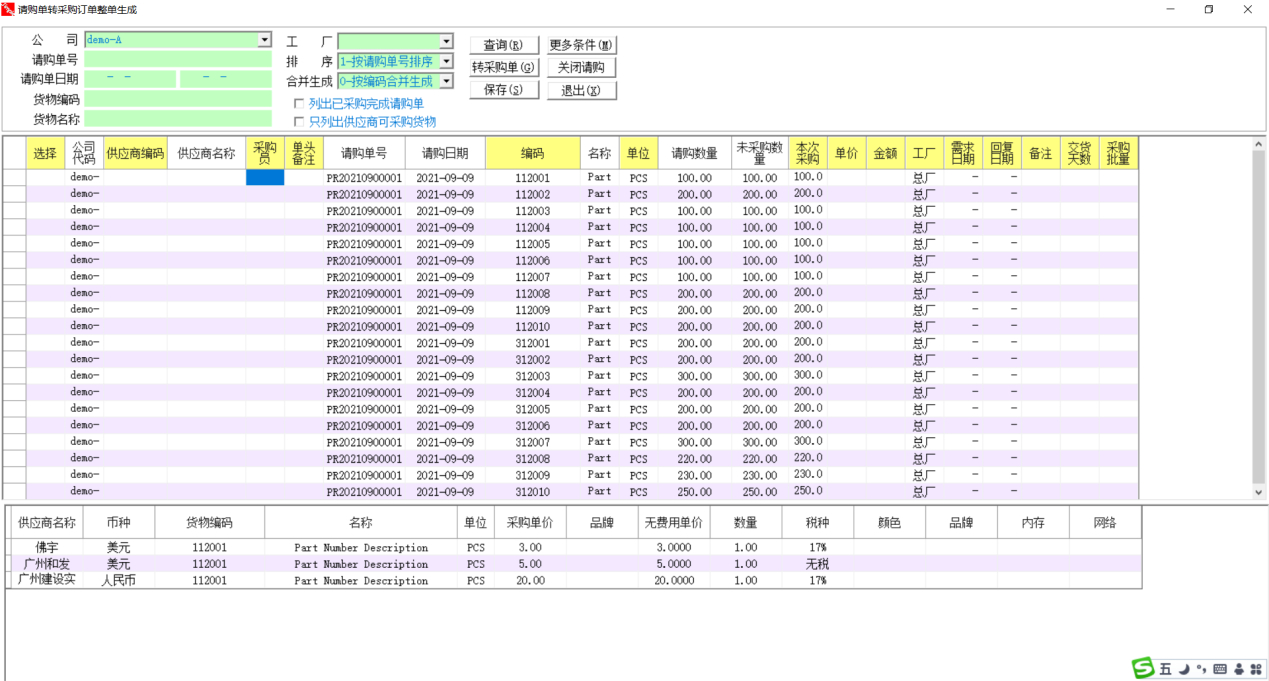Screen dimensions: 1269x681
Task: Click the 请购单号 column header
Action: coord(365,153)
